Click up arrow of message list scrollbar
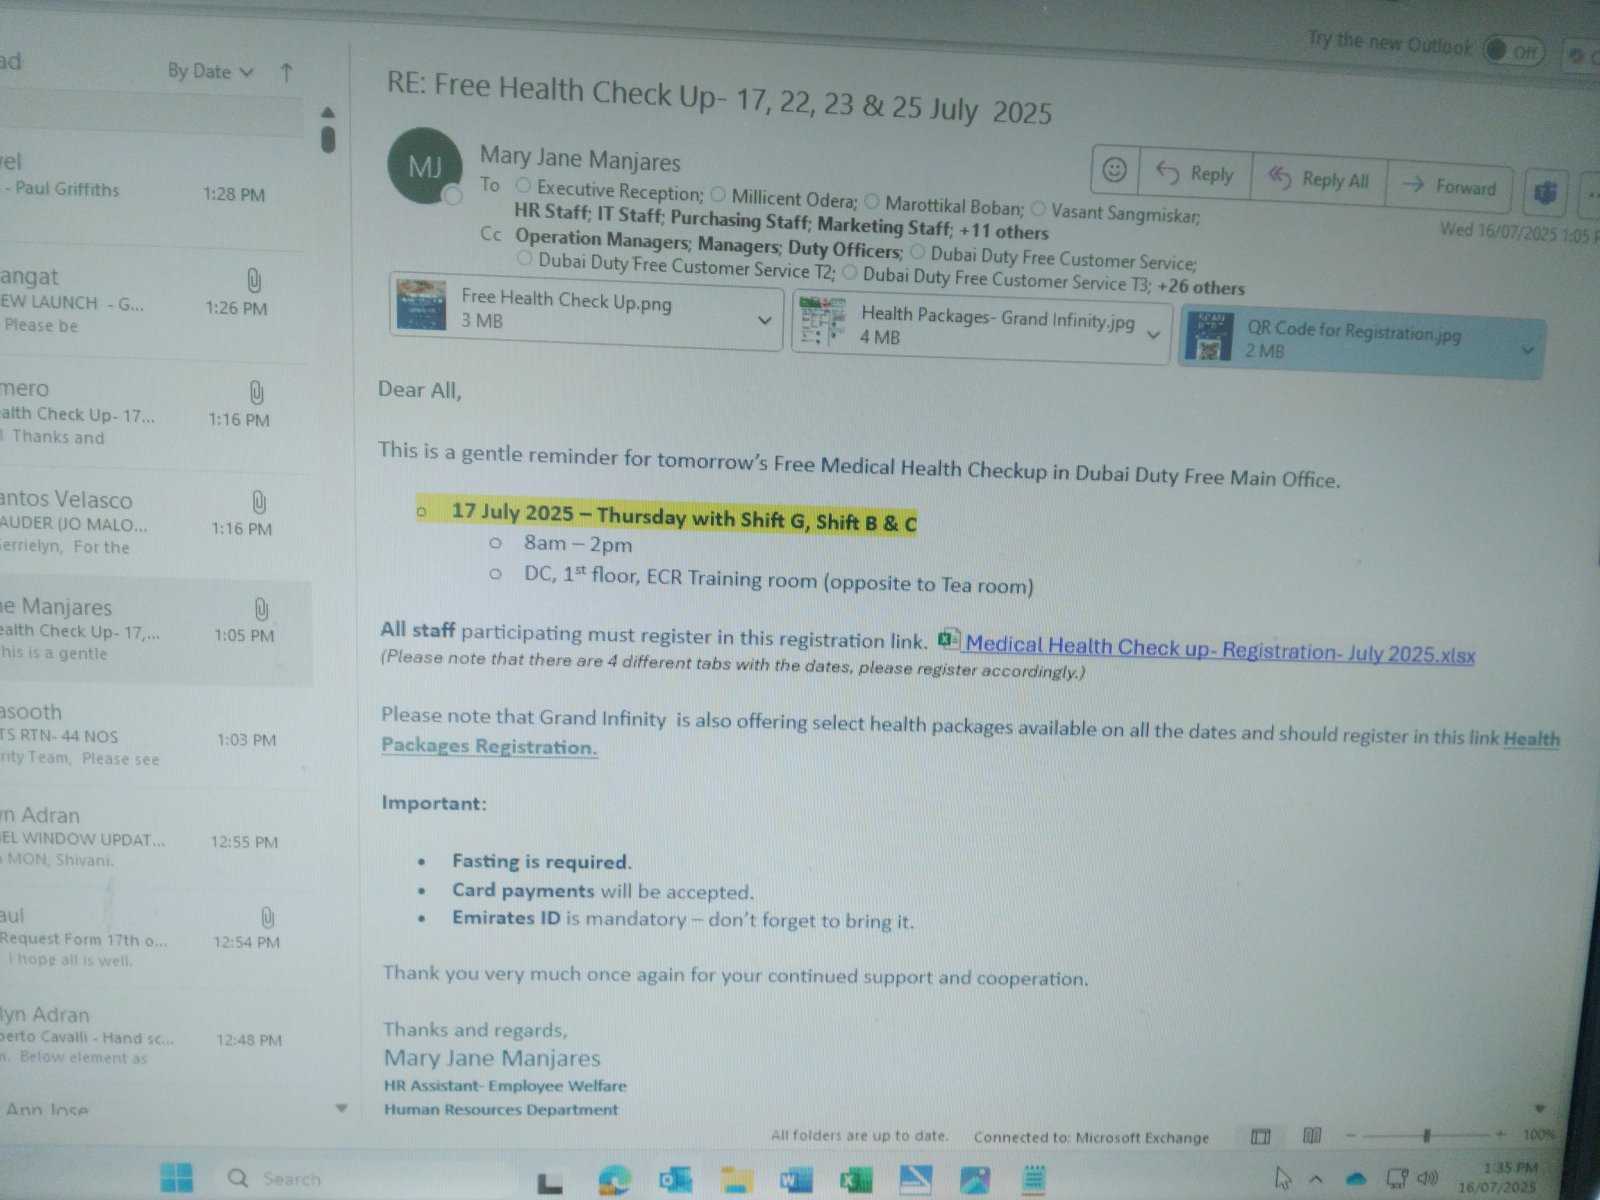This screenshot has height=1200, width=1600. [x=327, y=112]
